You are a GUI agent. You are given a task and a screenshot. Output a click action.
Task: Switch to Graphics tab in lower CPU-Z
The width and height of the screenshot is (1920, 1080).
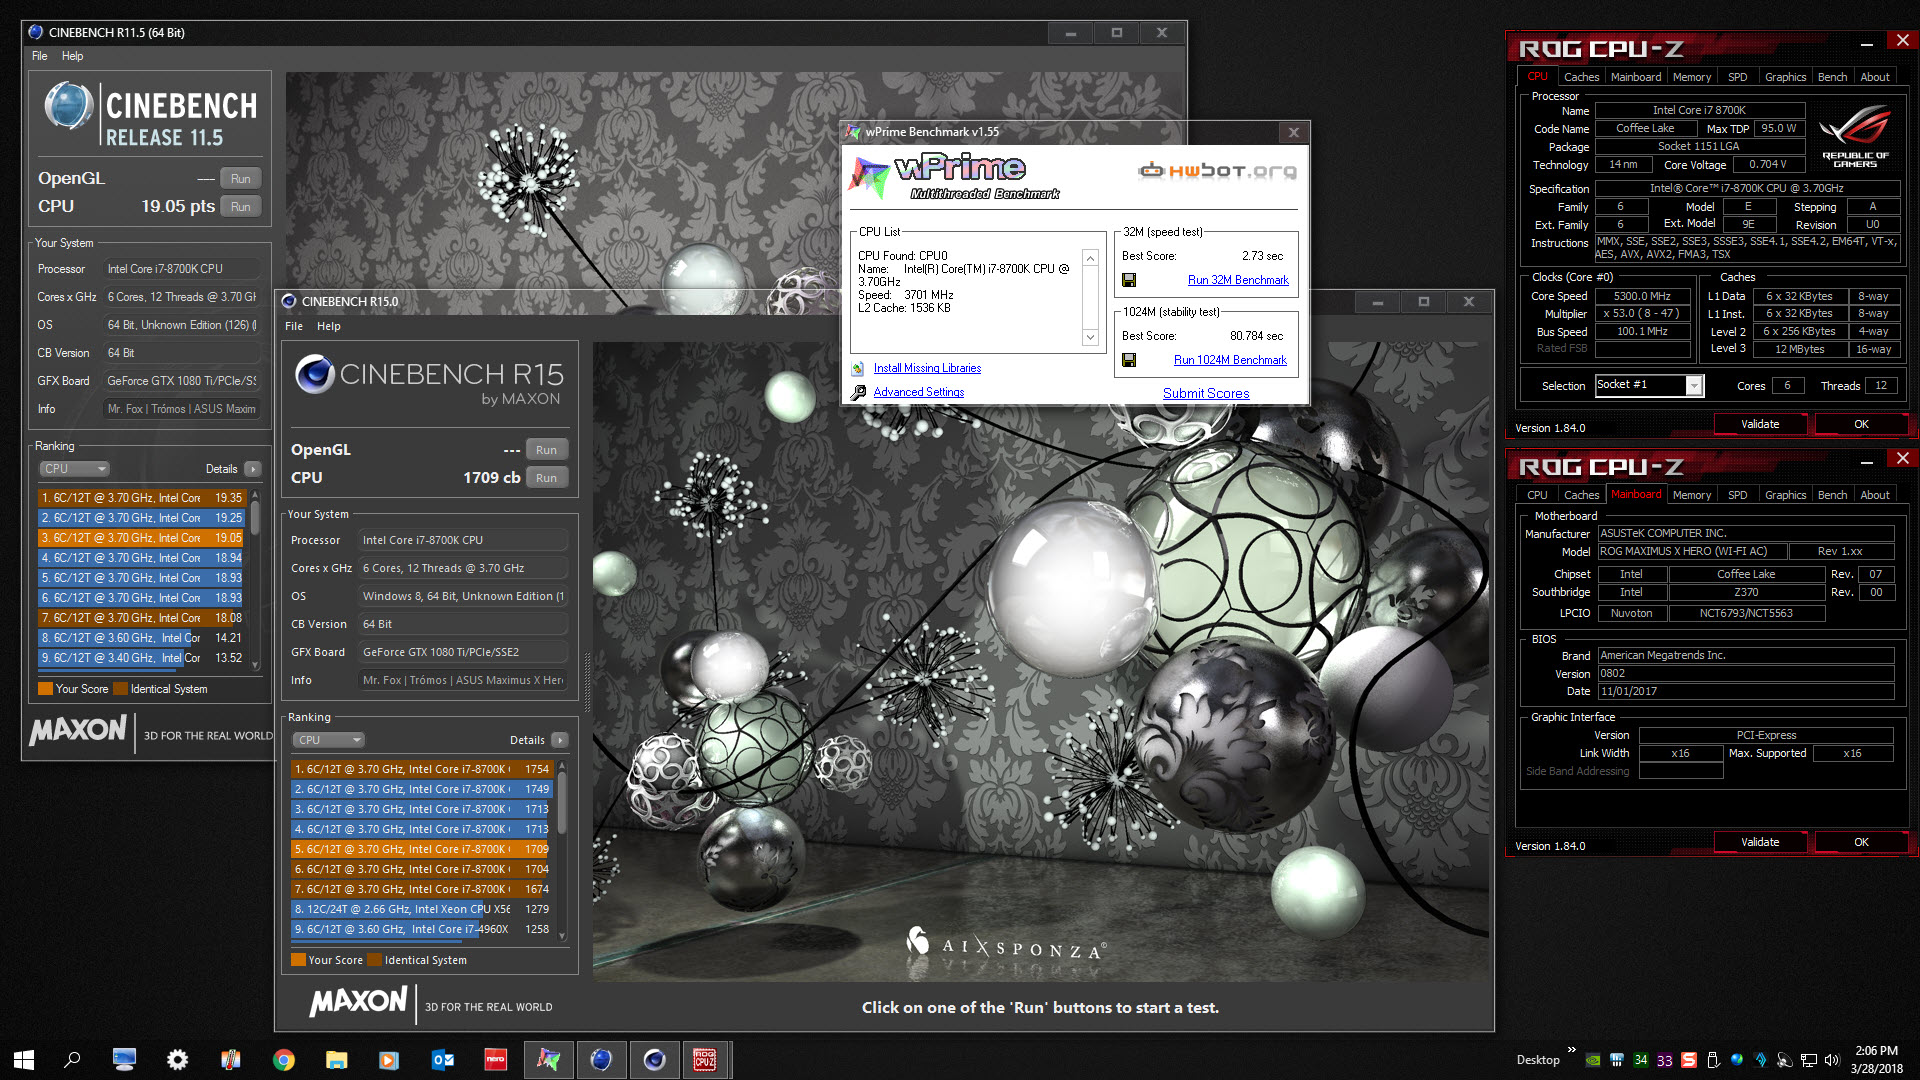pyautogui.click(x=1785, y=495)
